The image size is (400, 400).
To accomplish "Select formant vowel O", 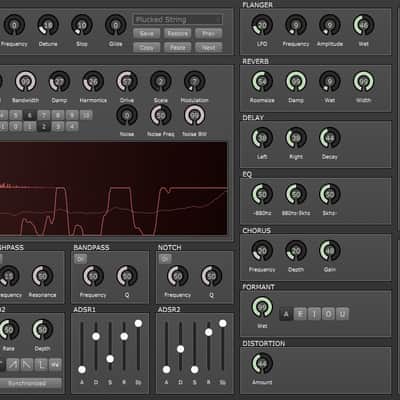I will coord(328,314).
